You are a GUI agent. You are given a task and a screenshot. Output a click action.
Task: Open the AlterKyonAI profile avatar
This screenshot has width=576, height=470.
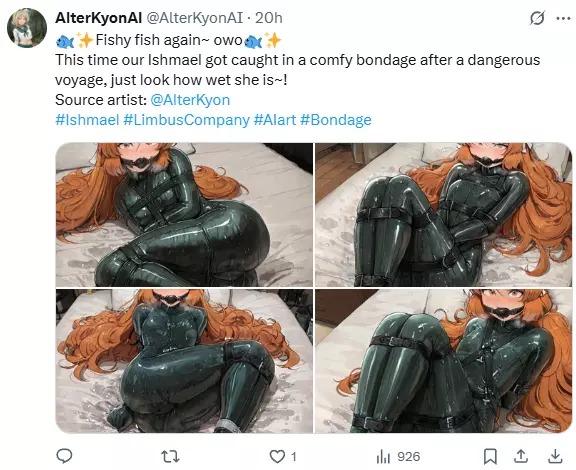tap(27, 28)
